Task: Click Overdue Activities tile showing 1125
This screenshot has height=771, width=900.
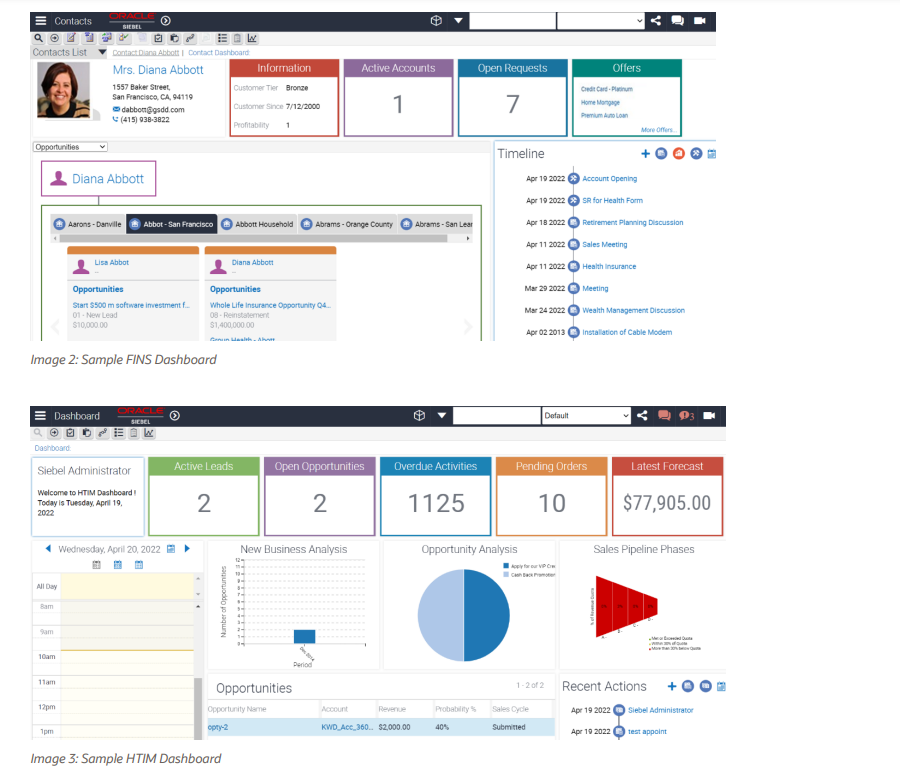Action: click(436, 496)
